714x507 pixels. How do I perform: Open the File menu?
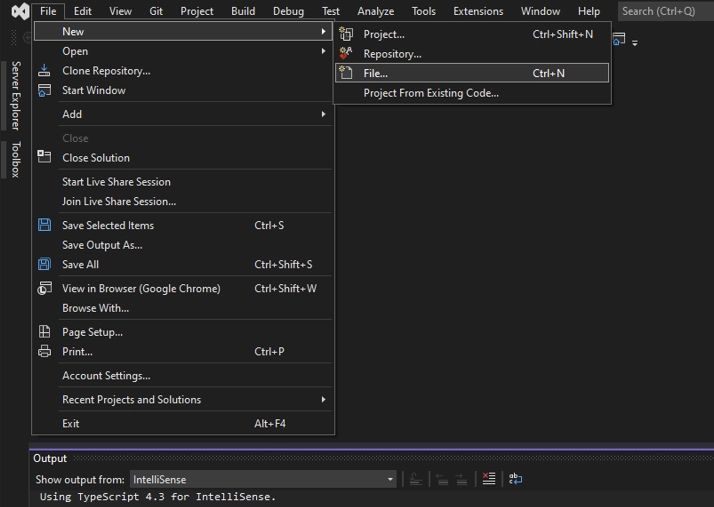coord(48,11)
